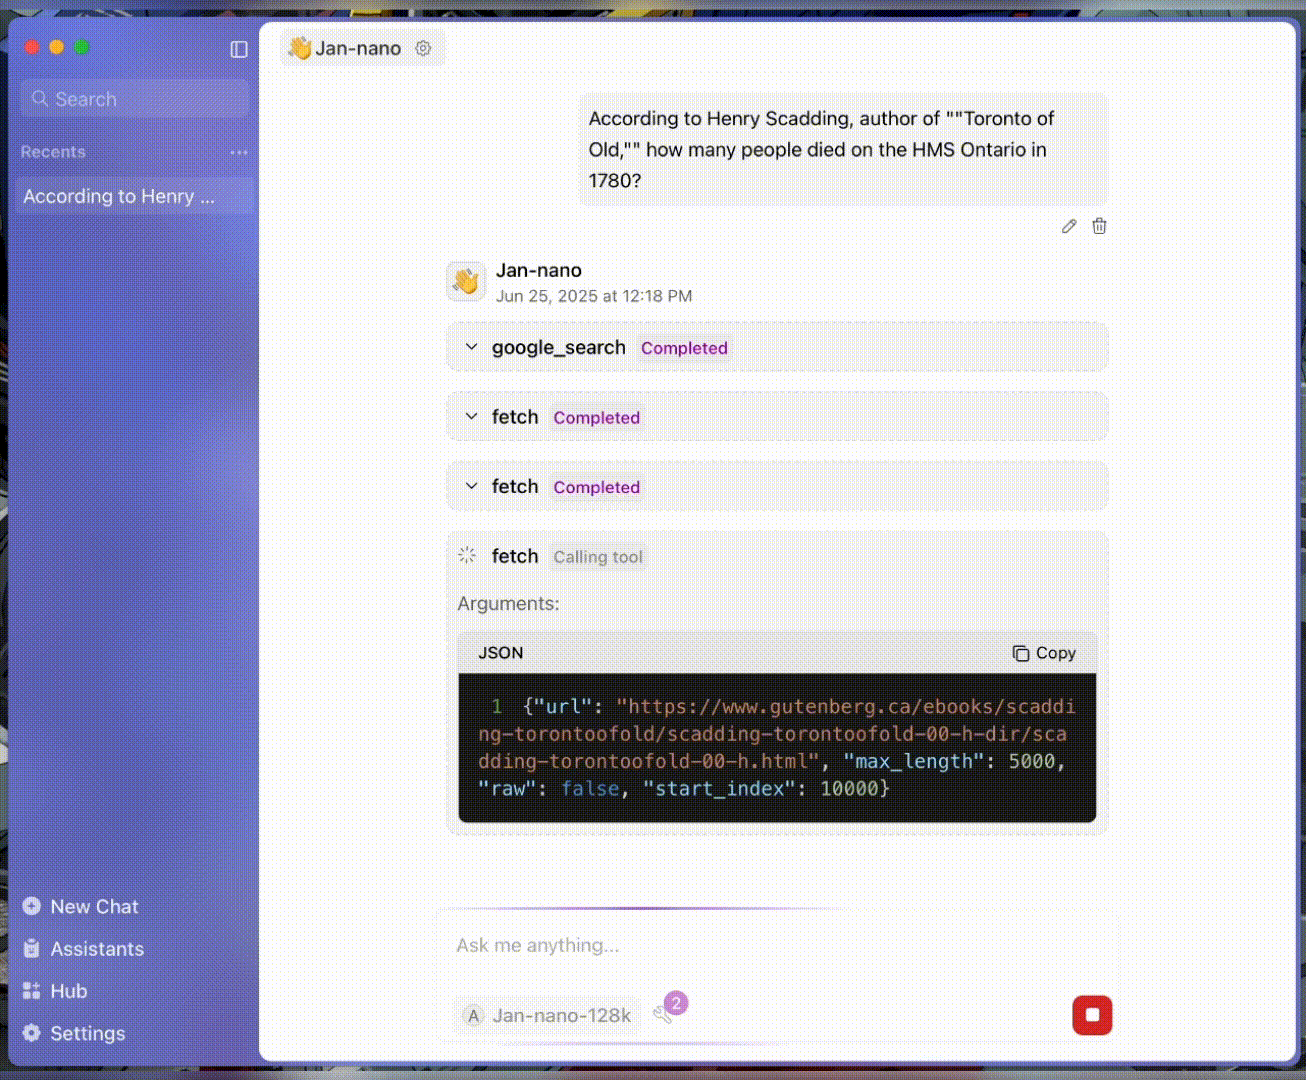Collapse the sidebar panel
The image size is (1306, 1080).
click(238, 49)
